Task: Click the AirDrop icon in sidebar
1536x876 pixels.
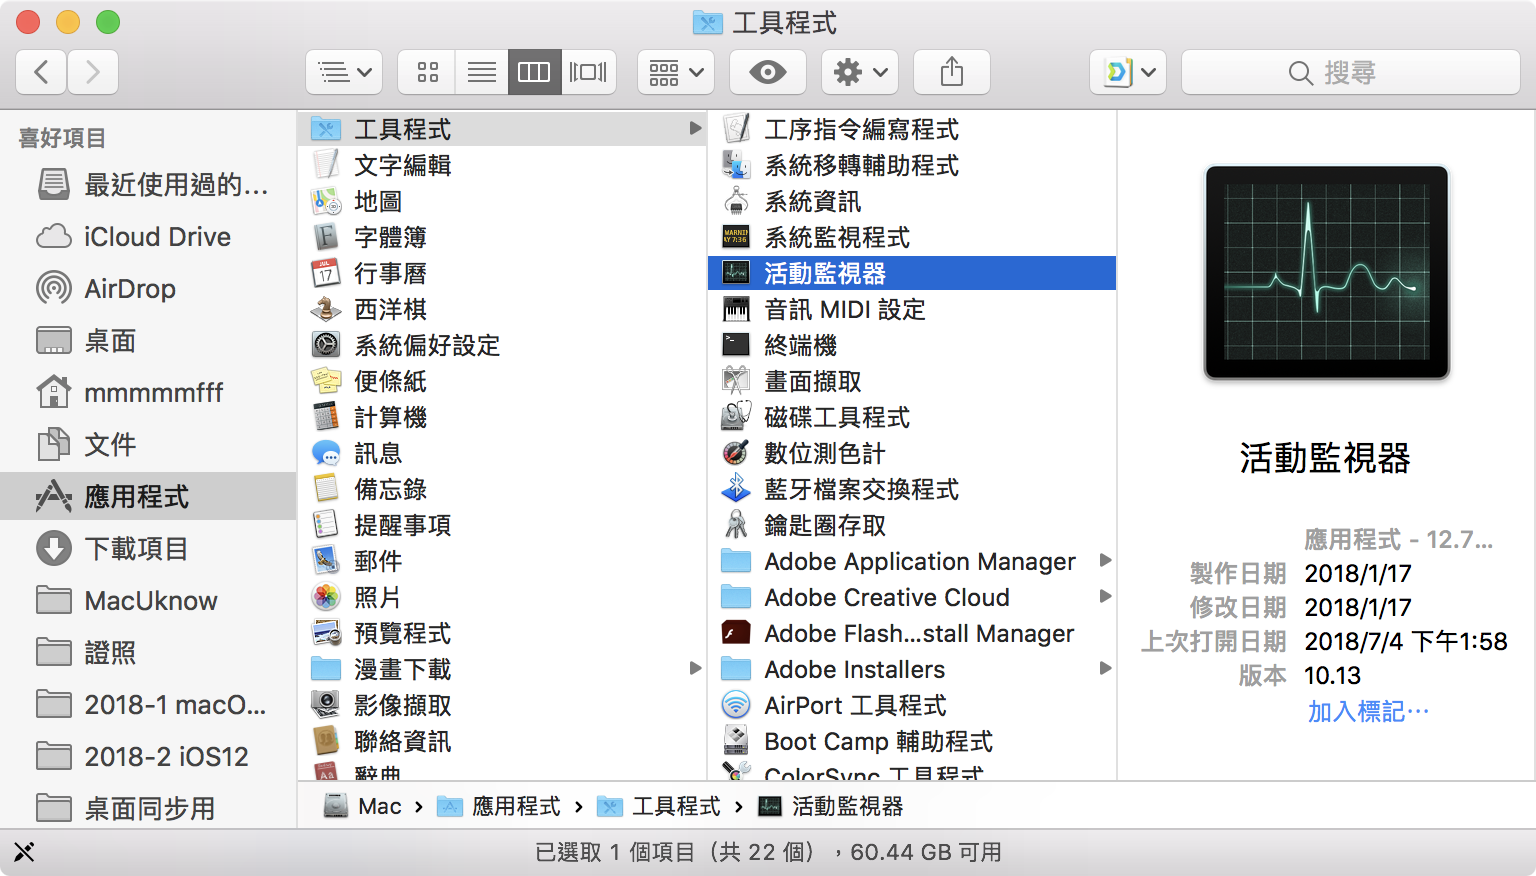Action: 54,289
